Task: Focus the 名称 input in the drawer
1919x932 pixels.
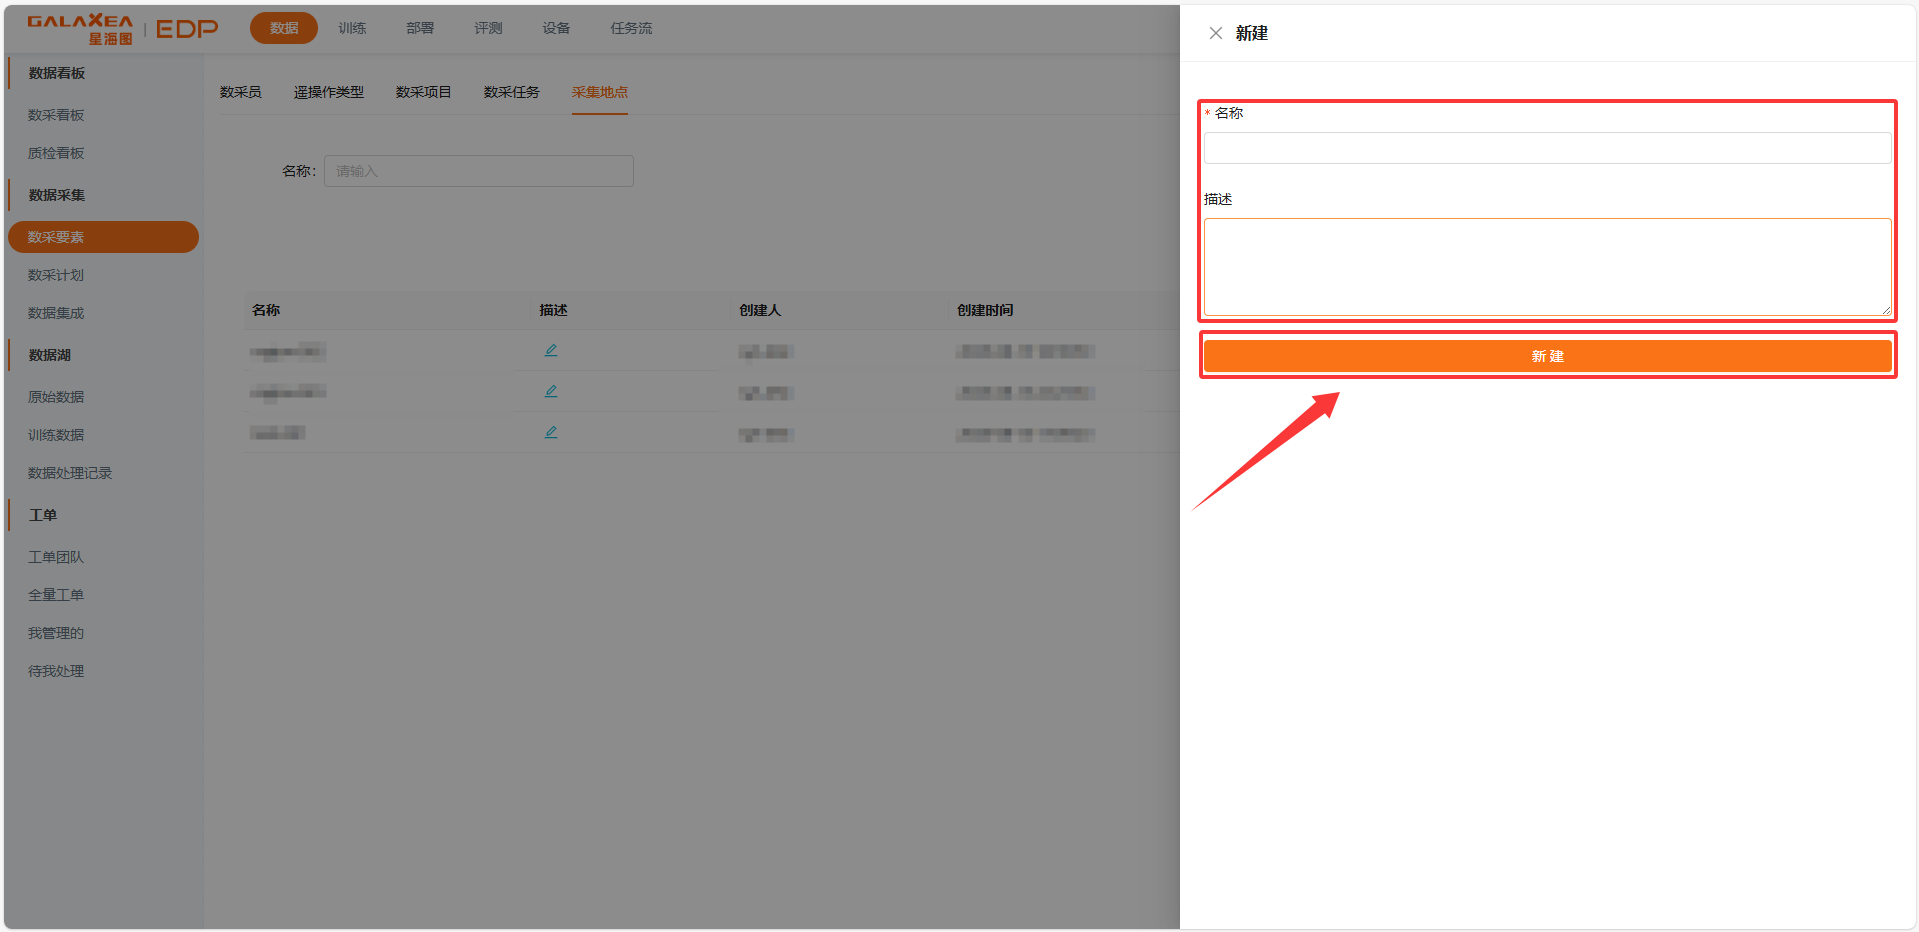Action: 1546,148
